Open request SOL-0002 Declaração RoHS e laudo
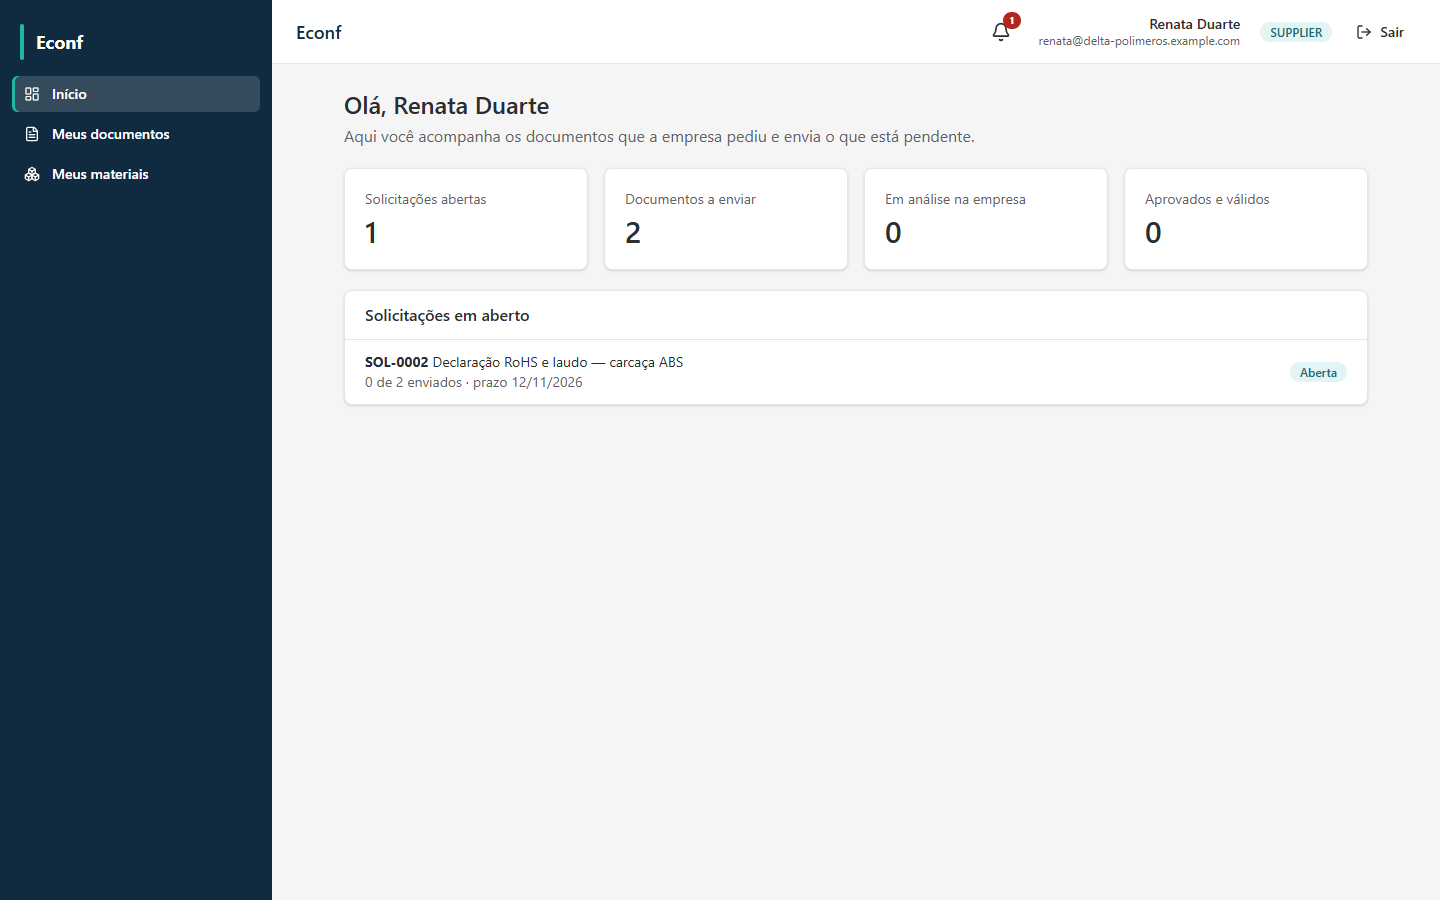This screenshot has height=900, width=1440. [856, 372]
